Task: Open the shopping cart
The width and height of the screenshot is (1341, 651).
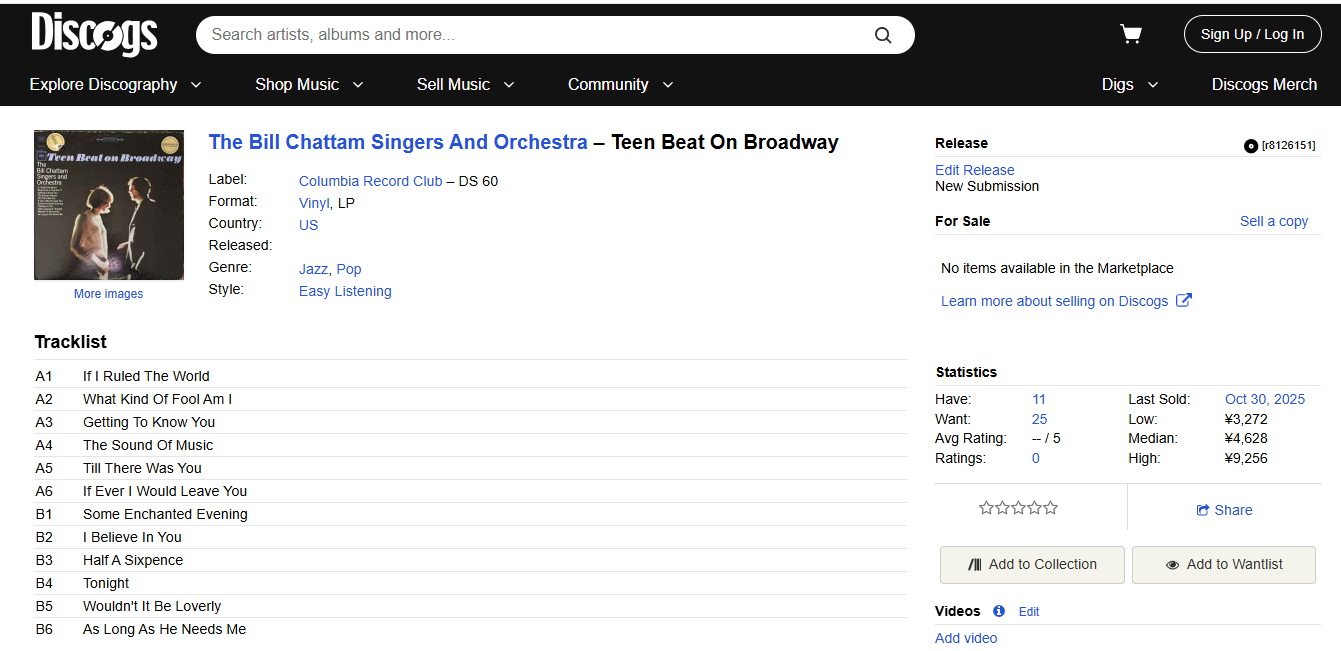Action: (1131, 35)
